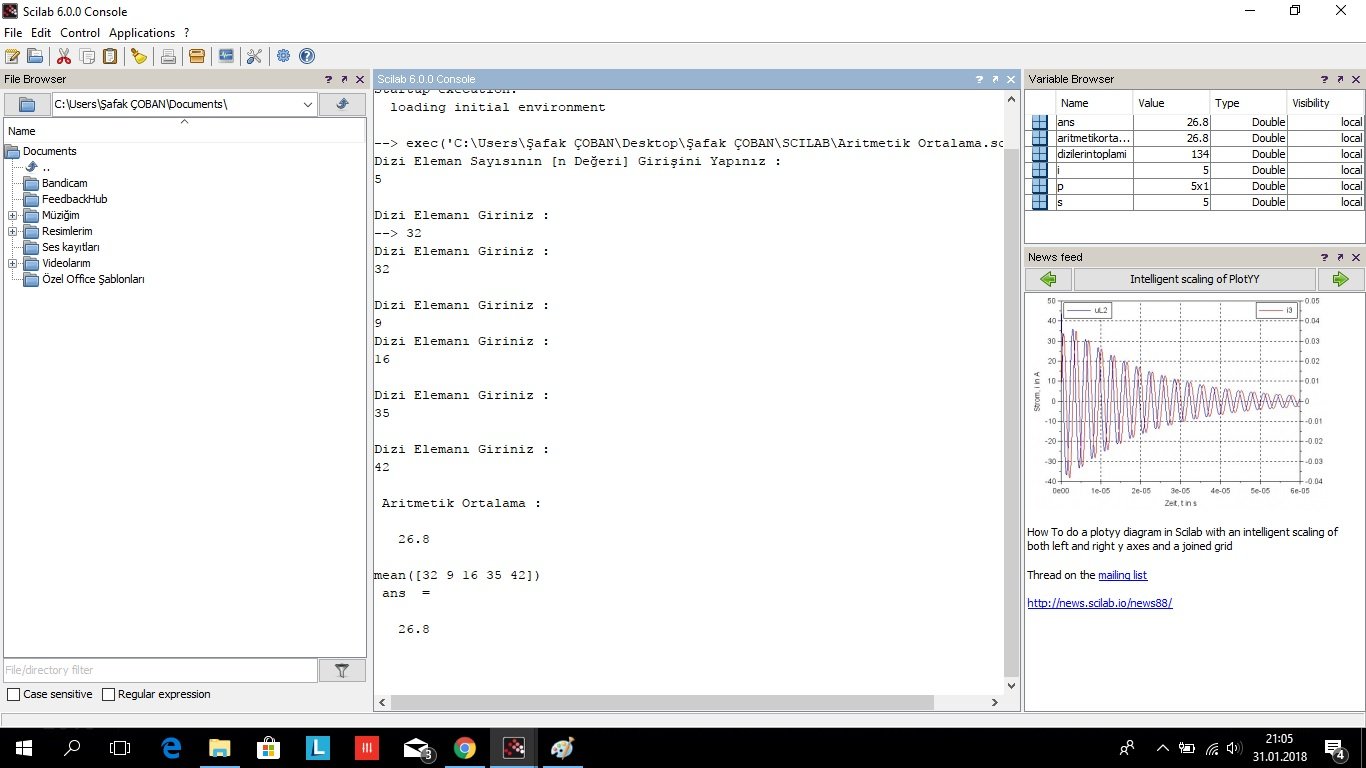Click the console vertical scrollbar
The height and width of the screenshot is (768, 1366).
pyautogui.click(x=1011, y=412)
